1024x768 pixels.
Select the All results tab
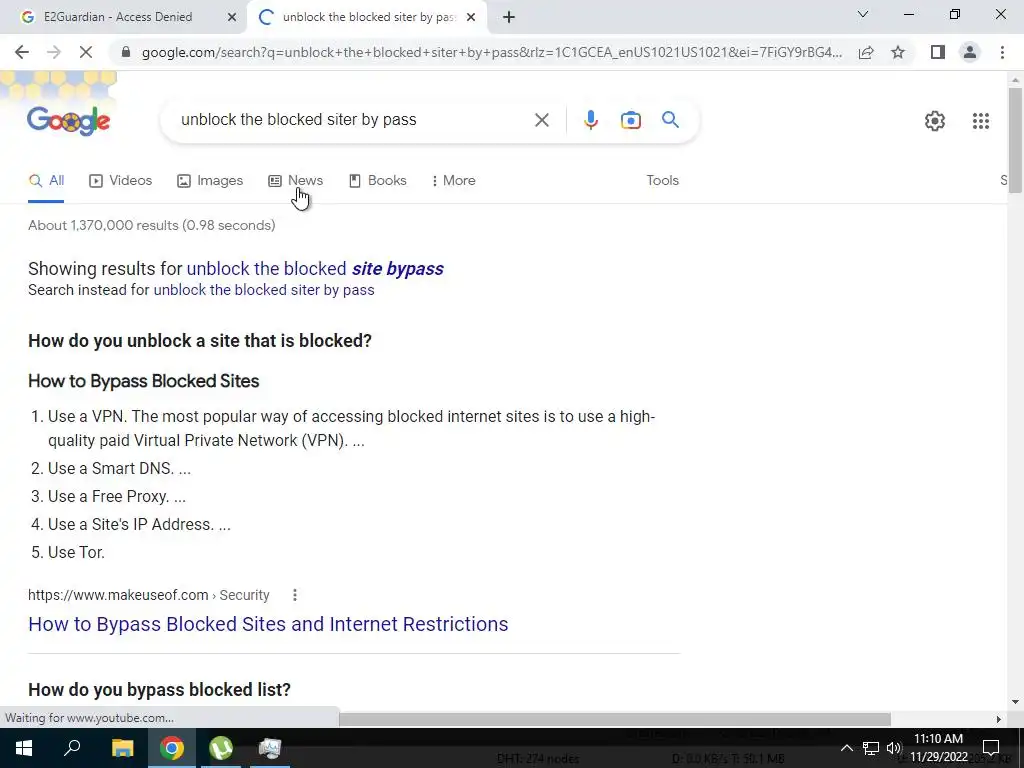point(46,181)
